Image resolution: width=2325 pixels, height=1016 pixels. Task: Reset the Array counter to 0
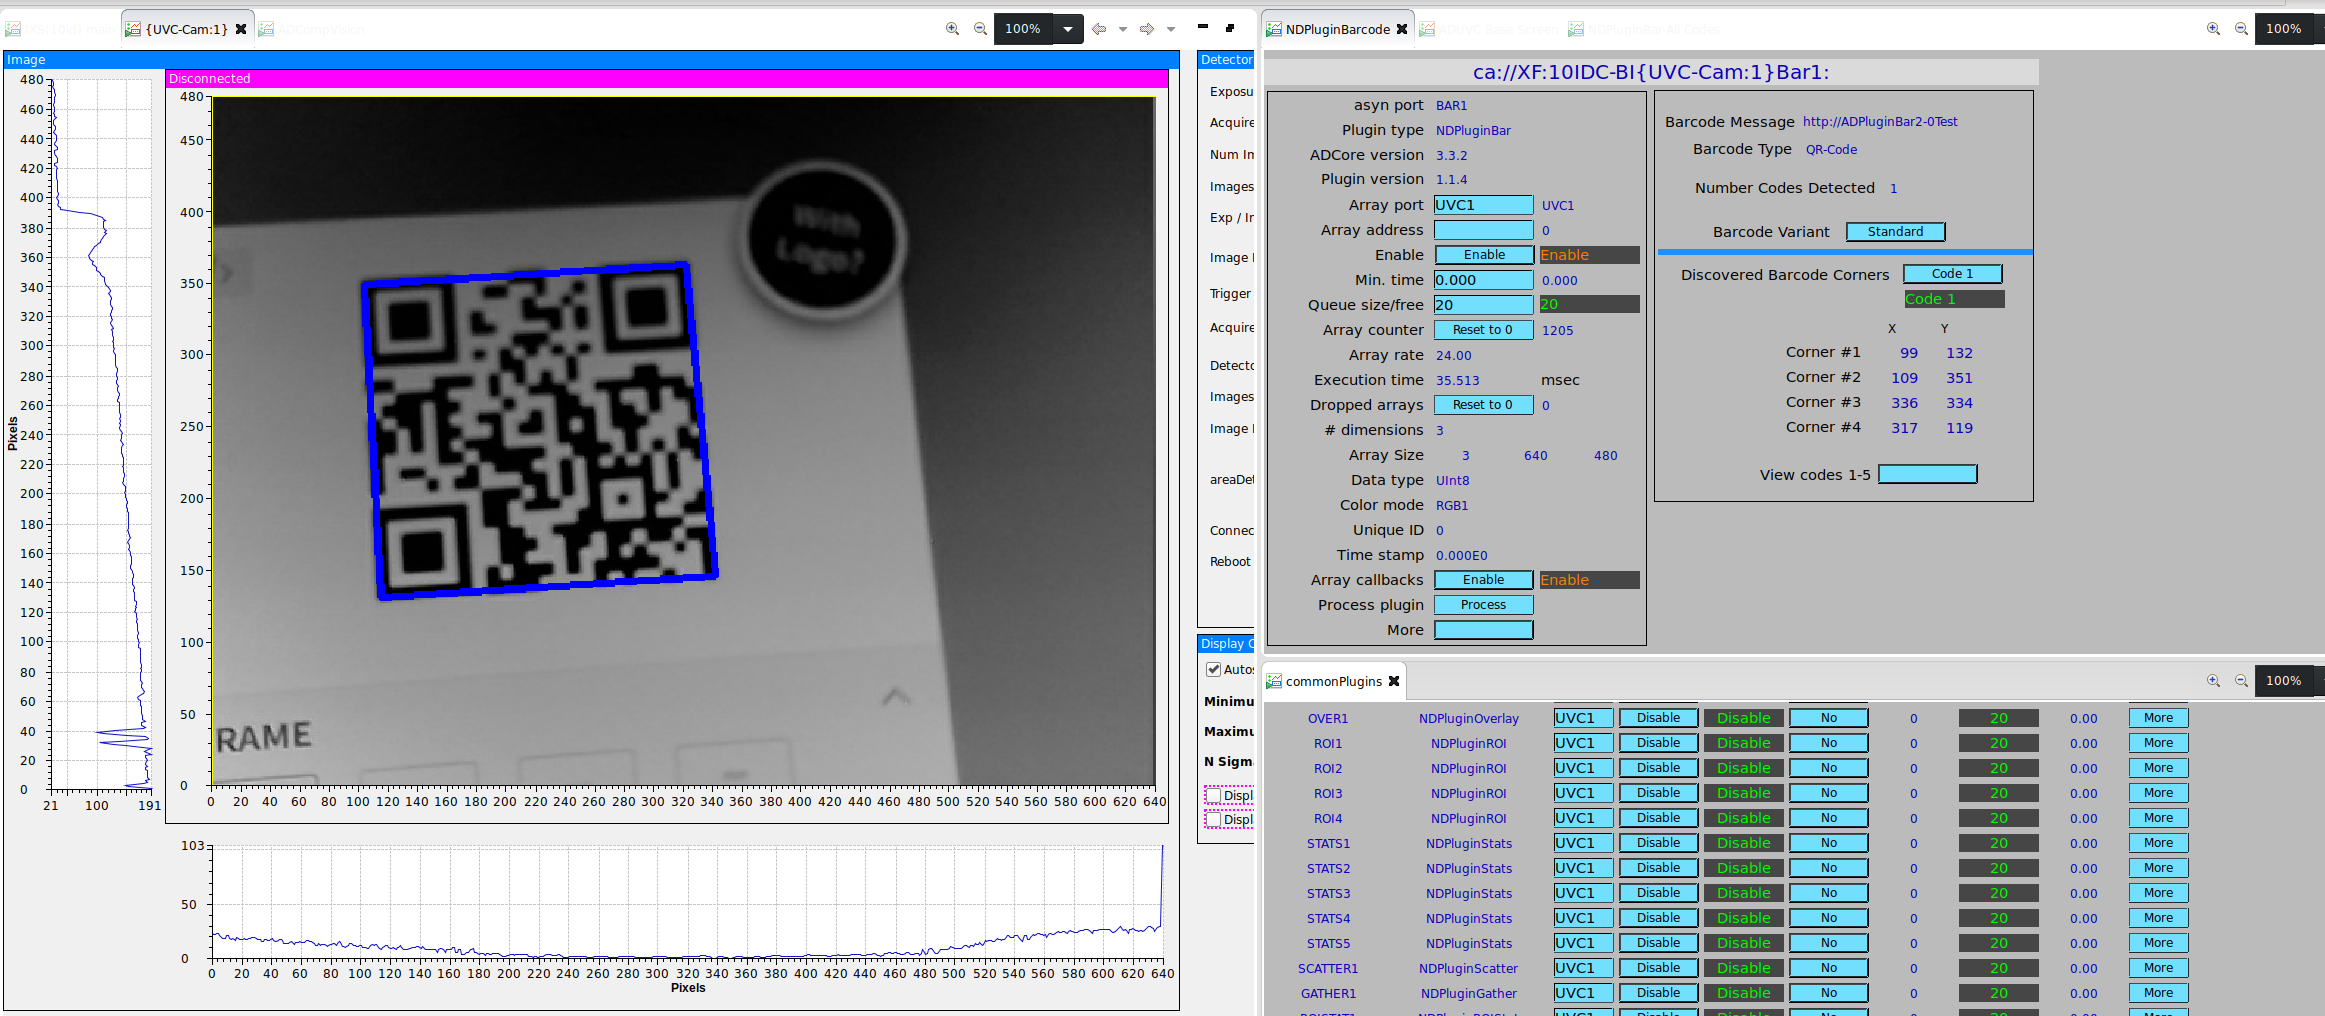[x=1484, y=330]
